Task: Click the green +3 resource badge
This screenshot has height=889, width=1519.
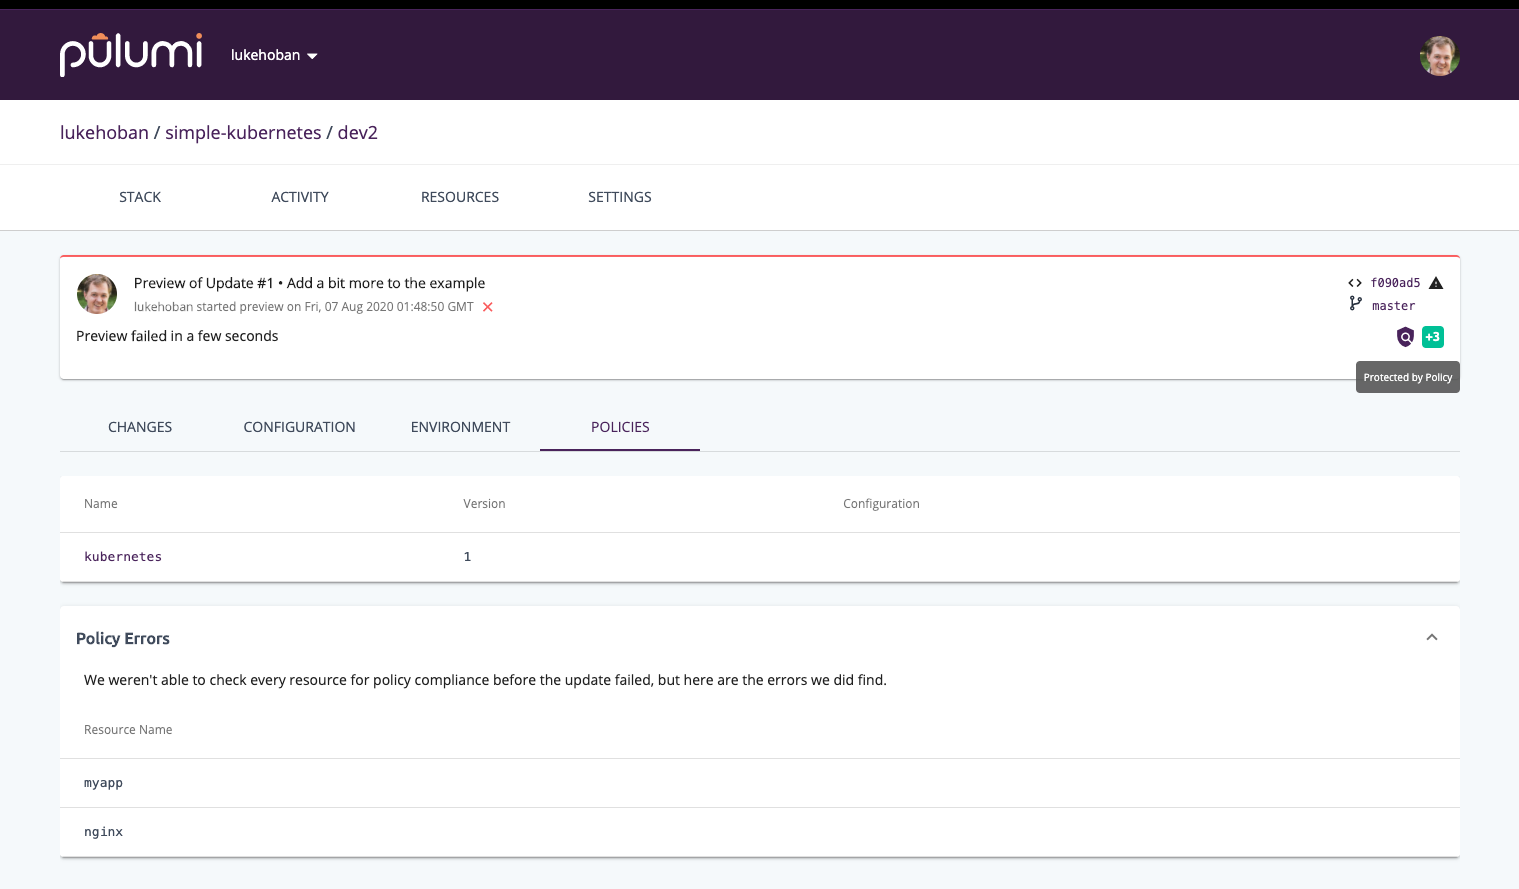Action: [x=1433, y=337]
